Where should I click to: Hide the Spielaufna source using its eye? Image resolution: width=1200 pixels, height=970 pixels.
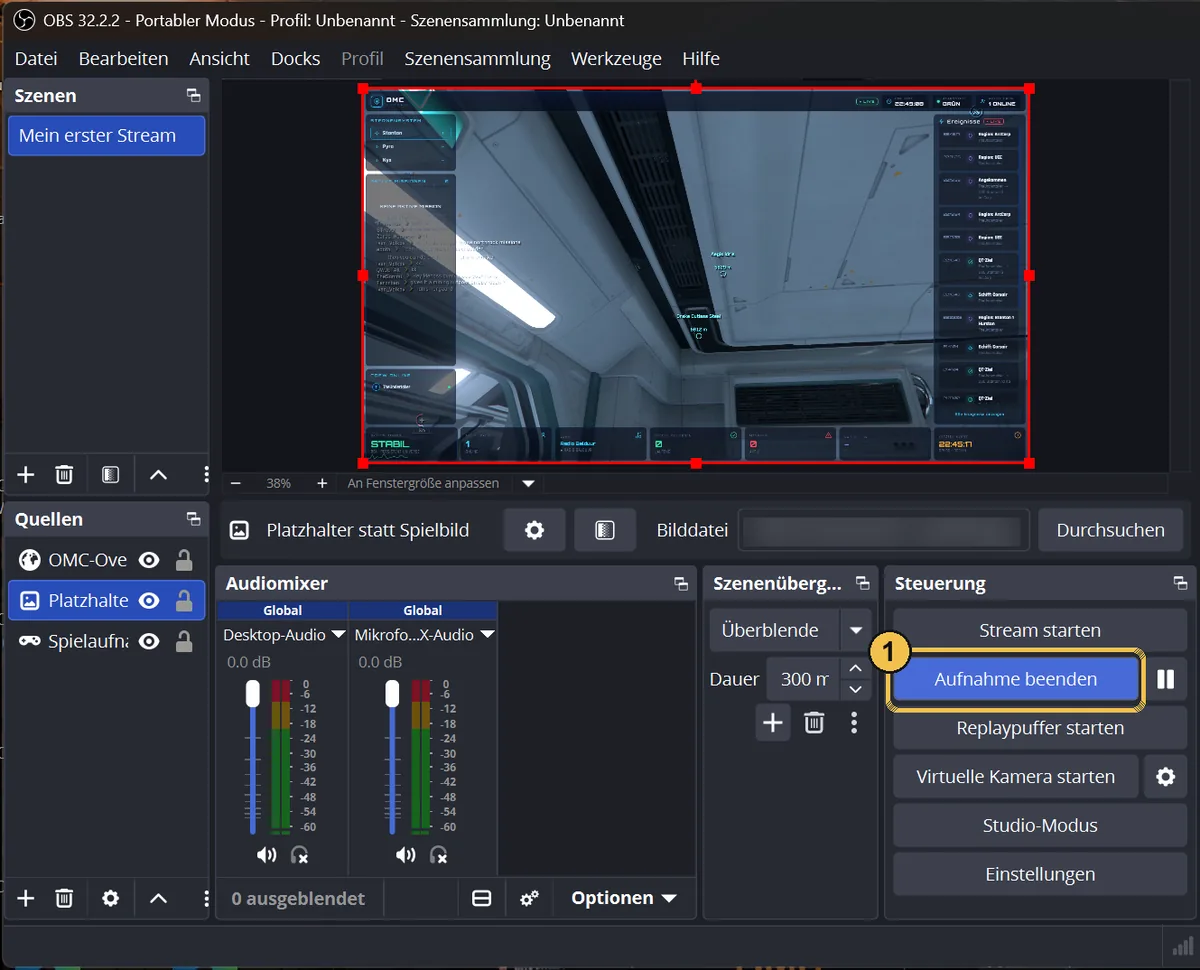pyautogui.click(x=149, y=642)
